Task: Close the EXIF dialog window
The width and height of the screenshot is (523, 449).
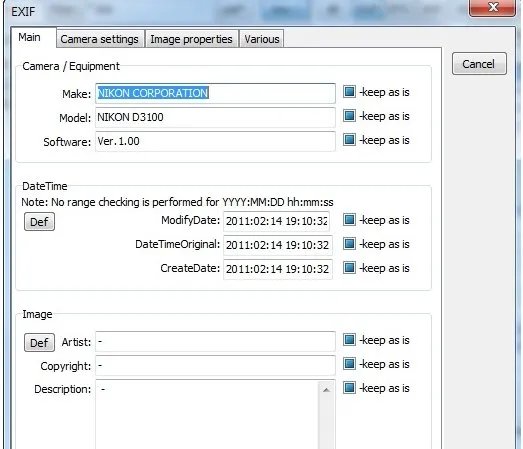Action: point(493,7)
